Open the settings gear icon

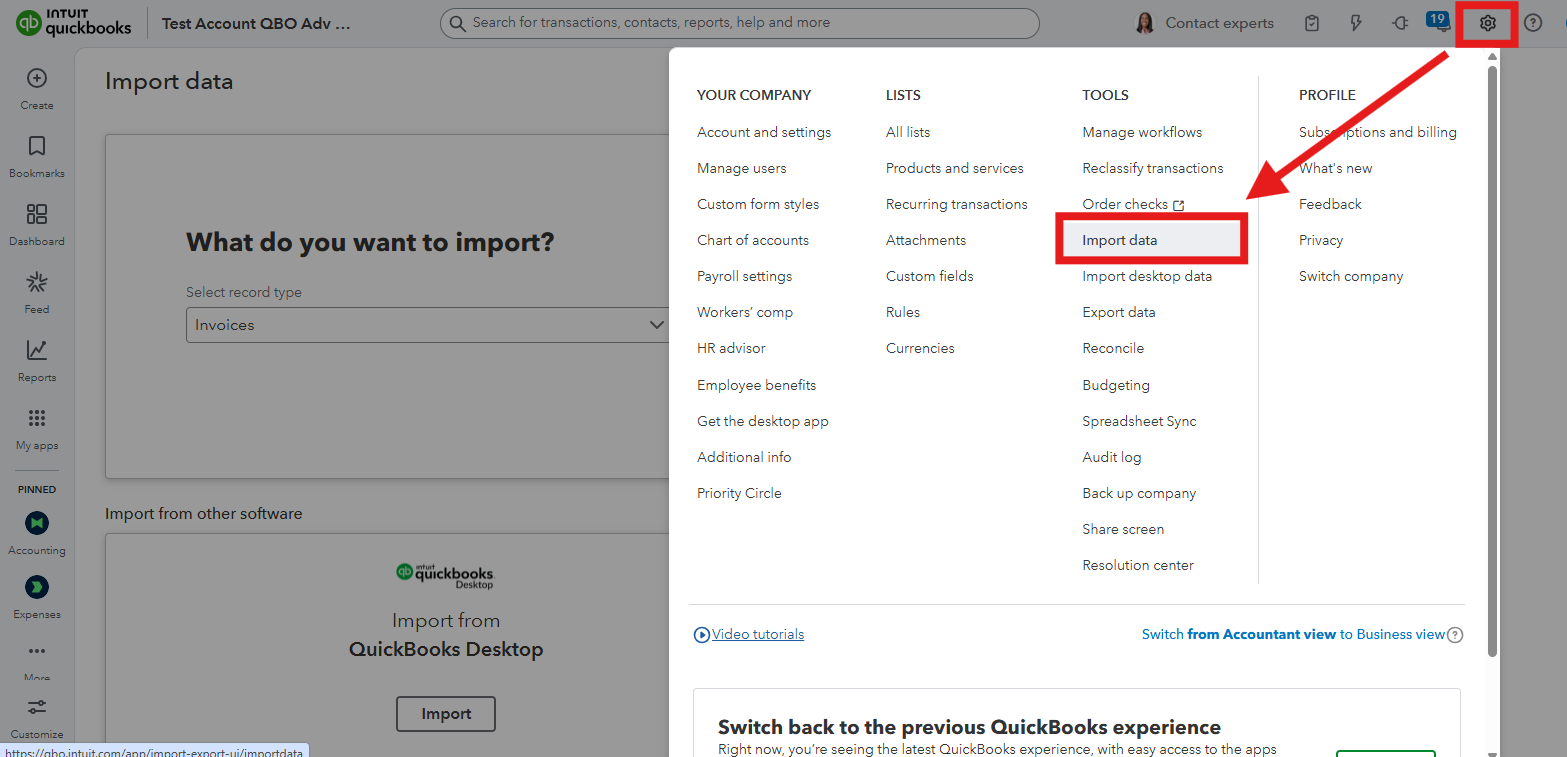coord(1488,23)
